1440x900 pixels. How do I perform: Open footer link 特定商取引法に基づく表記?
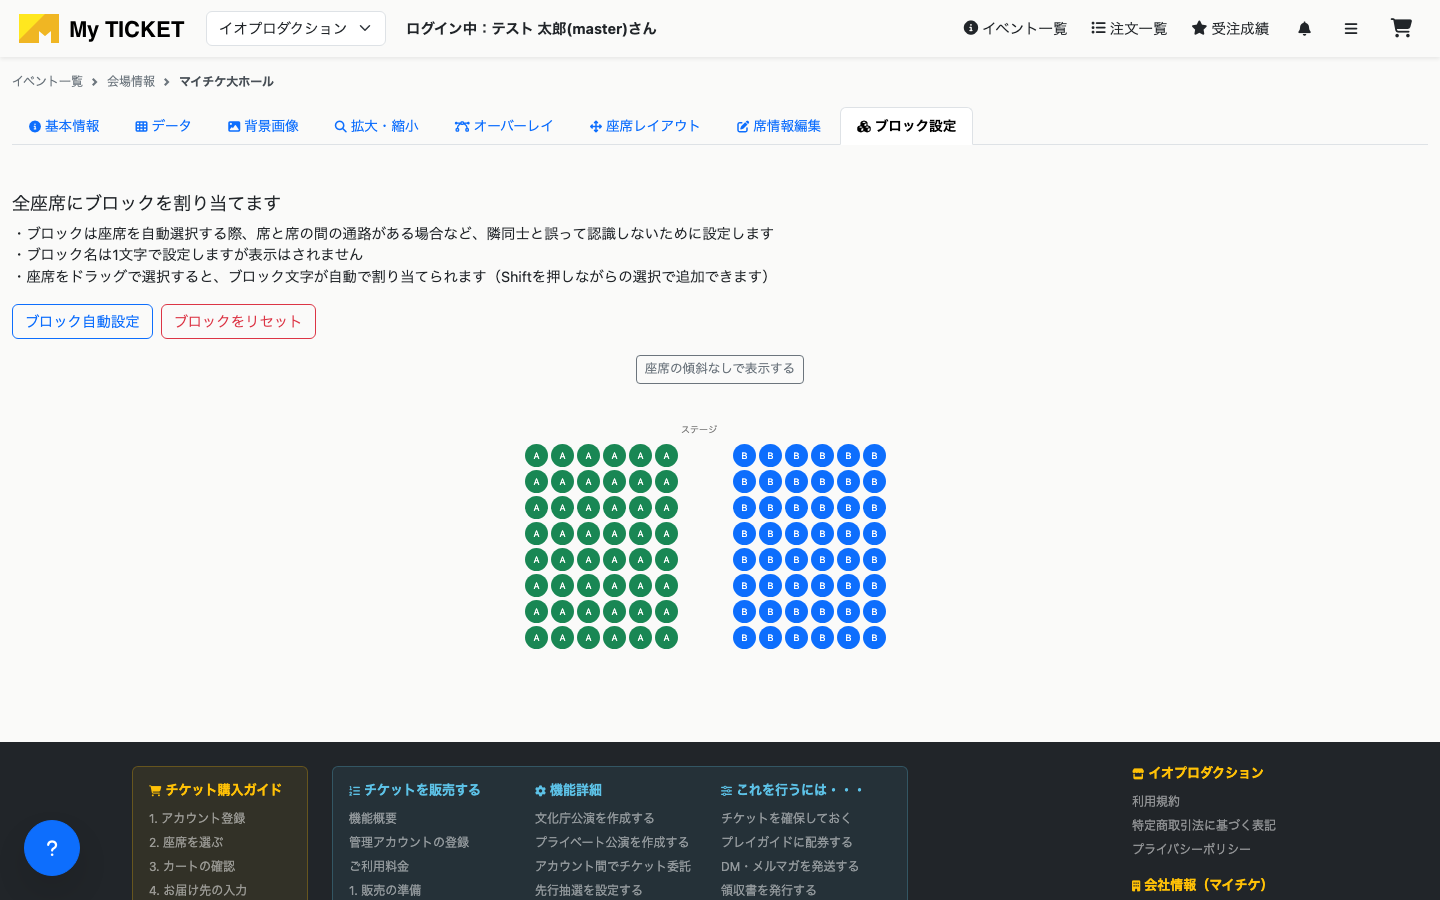[1204, 825]
